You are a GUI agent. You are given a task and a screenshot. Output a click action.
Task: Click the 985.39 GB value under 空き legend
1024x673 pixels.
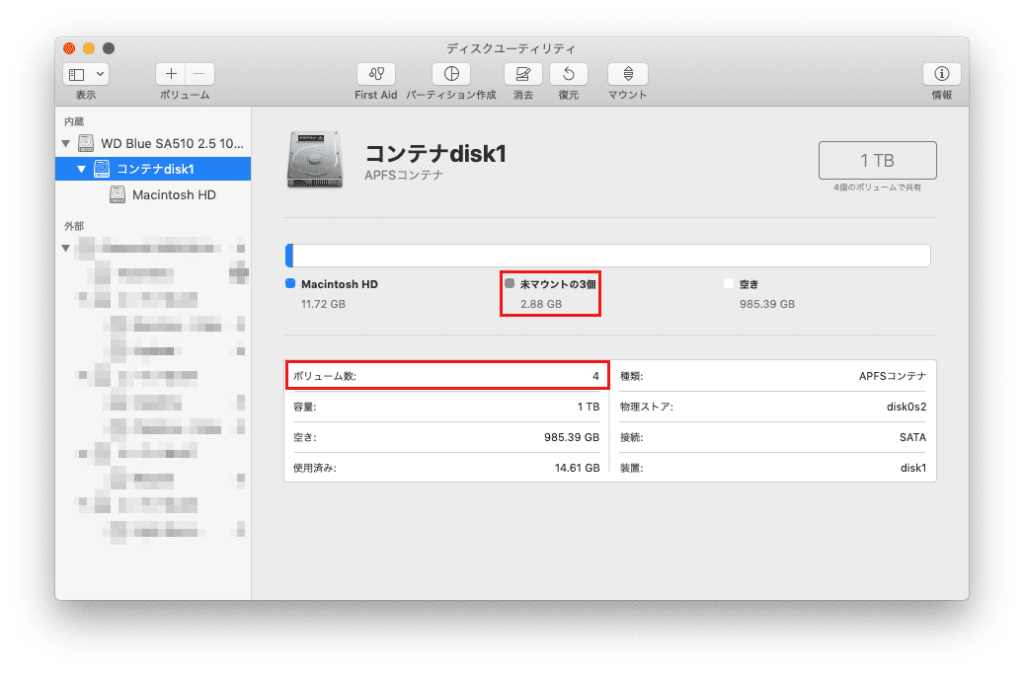point(767,304)
